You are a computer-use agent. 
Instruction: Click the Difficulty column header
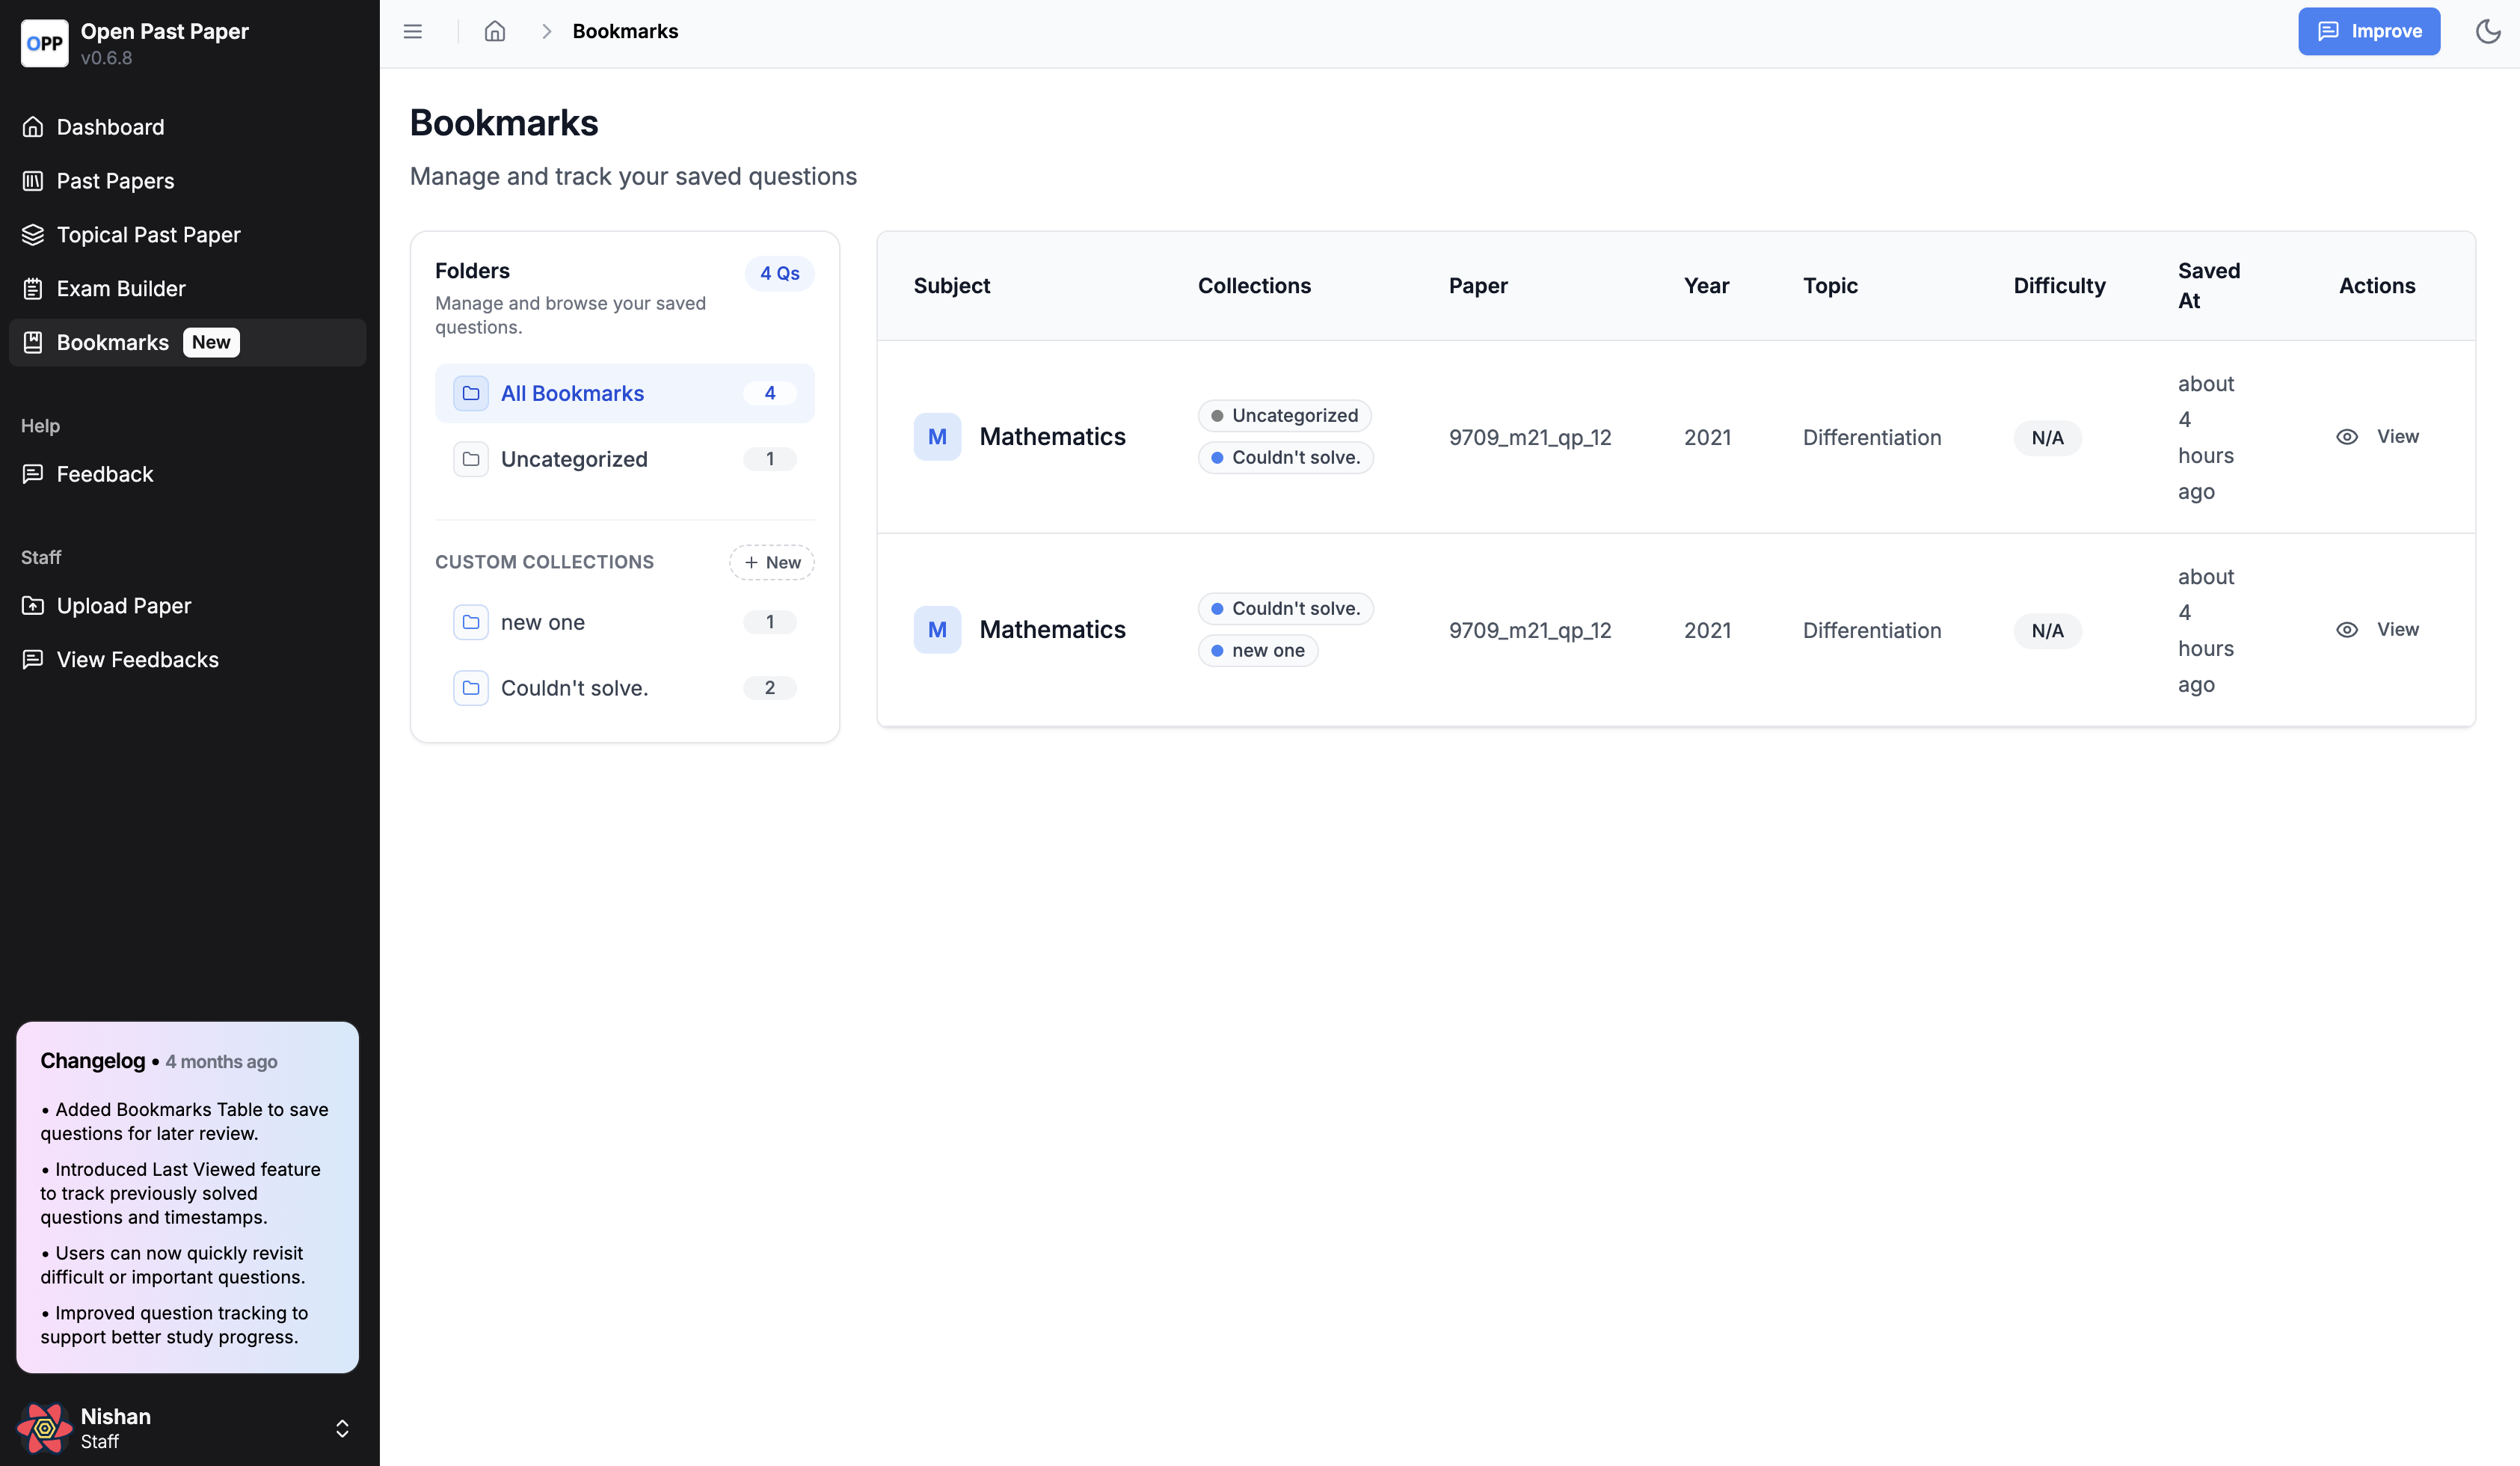click(x=2059, y=286)
